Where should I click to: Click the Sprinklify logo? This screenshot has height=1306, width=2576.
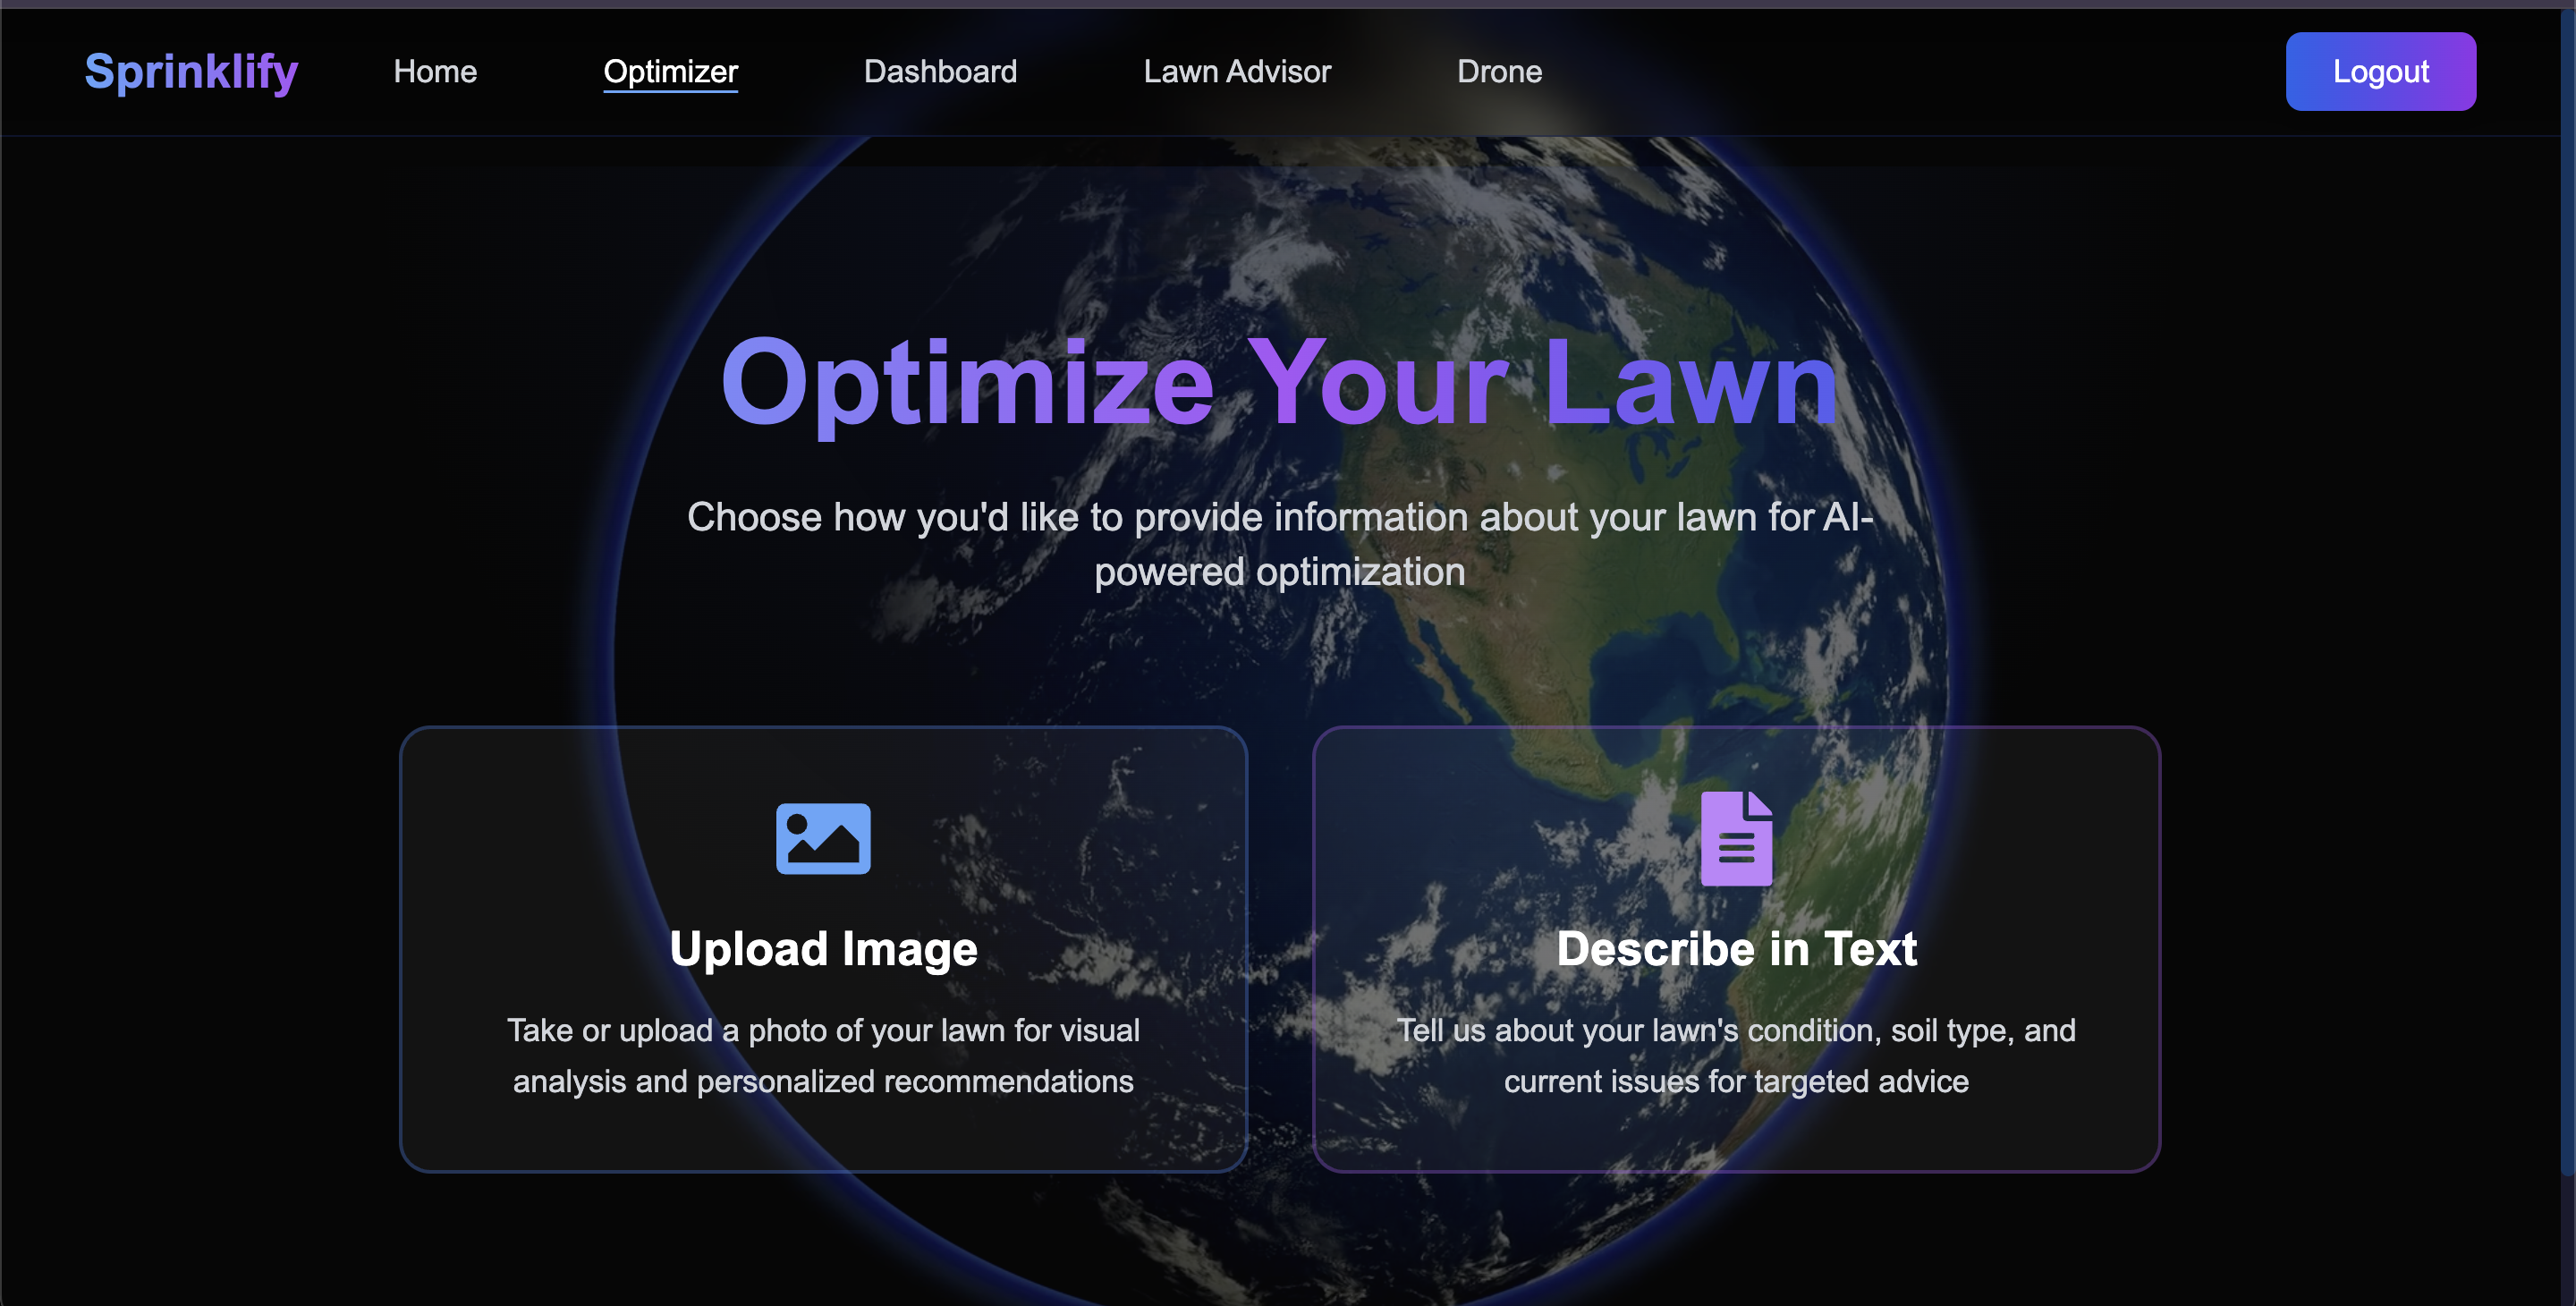(191, 72)
